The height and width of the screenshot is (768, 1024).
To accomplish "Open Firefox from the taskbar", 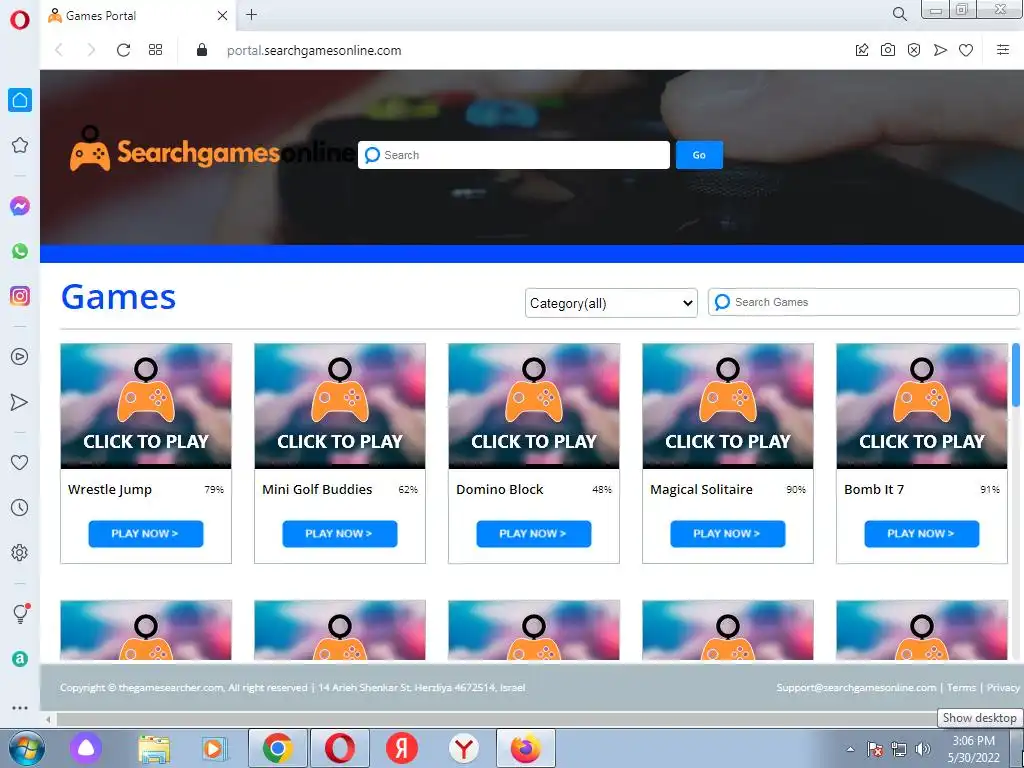I will [x=526, y=748].
